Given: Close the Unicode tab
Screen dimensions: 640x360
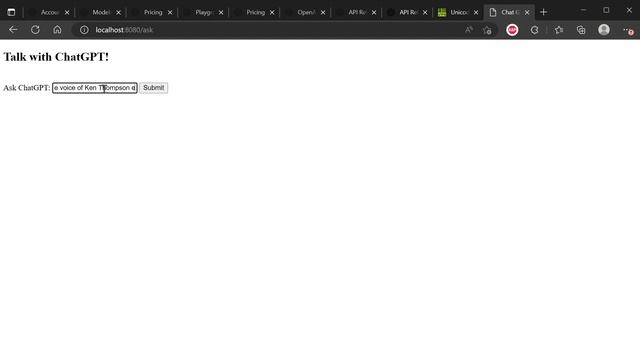Looking at the screenshot, I should pyautogui.click(x=476, y=13).
